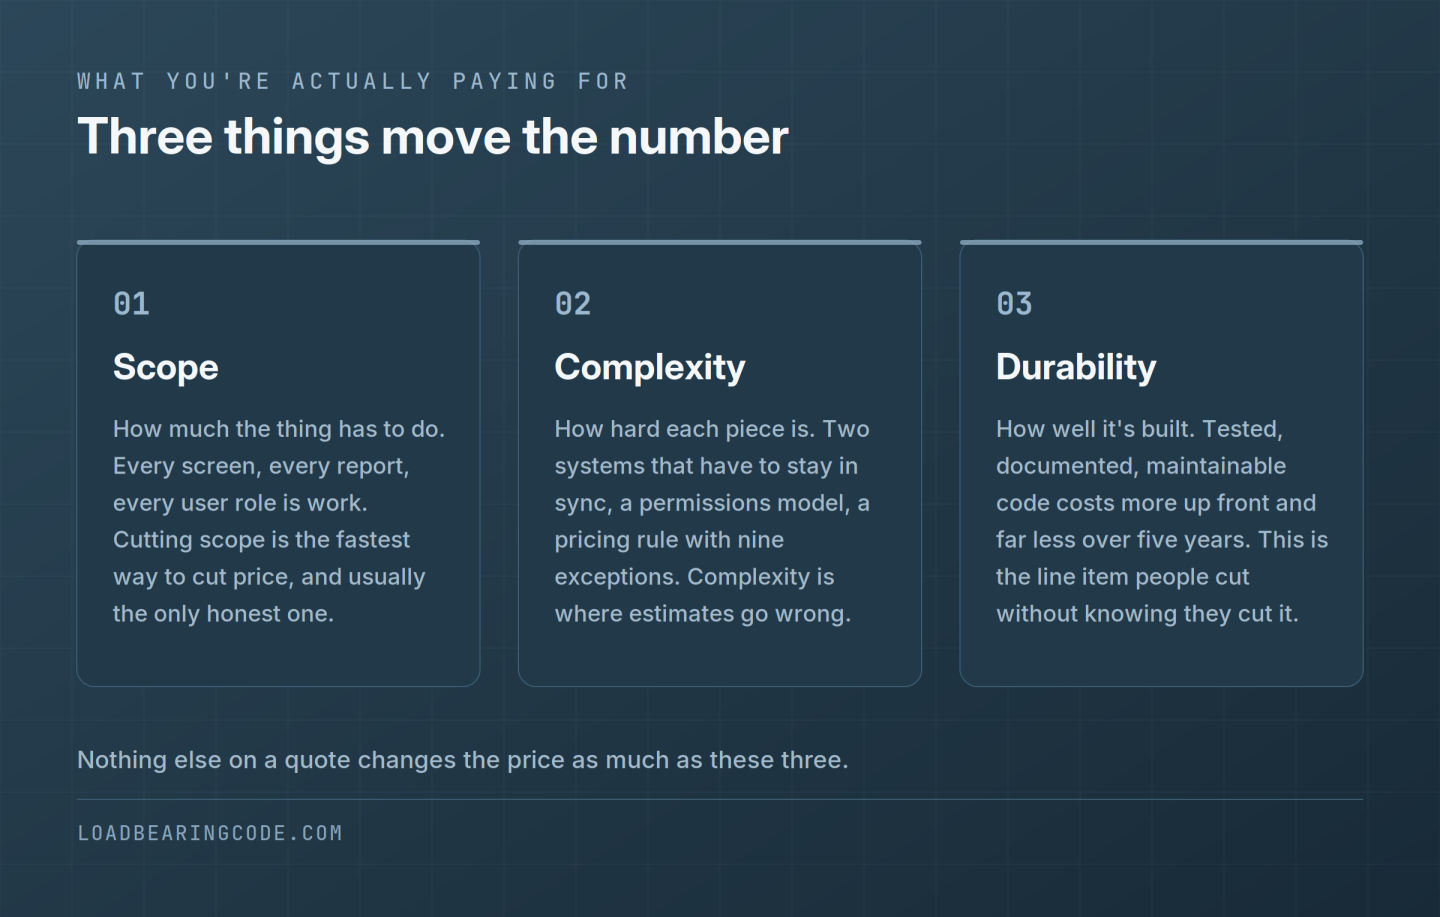Click 'without knowing they cut it.' text line
Screen dimensions: 1440x917
click(1147, 614)
